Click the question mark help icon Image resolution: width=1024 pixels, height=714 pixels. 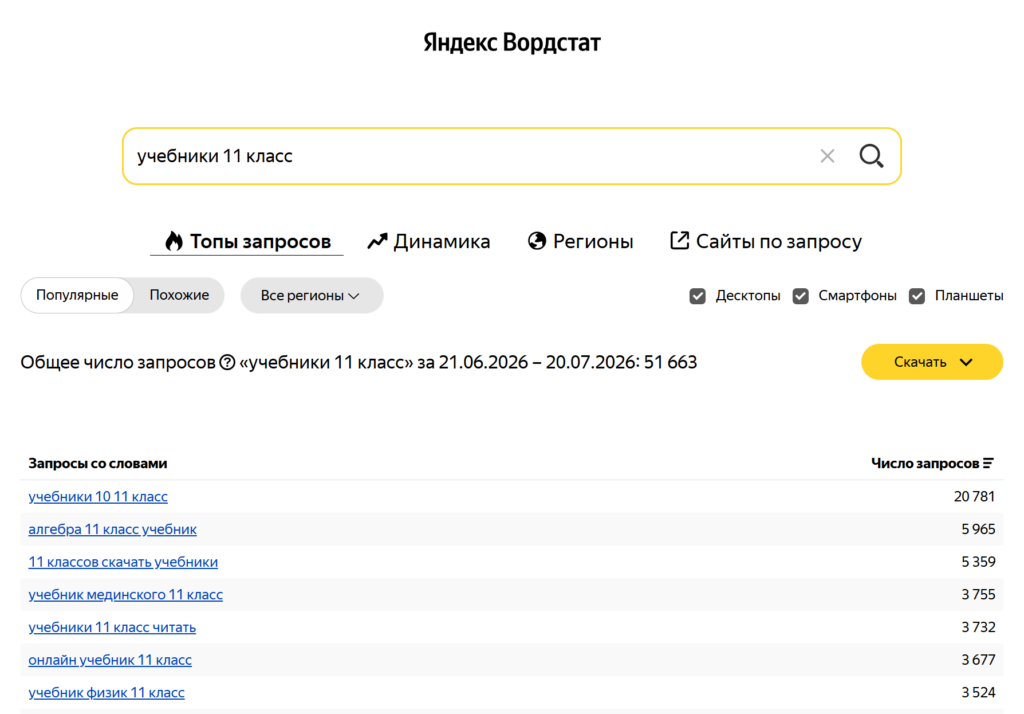point(227,362)
